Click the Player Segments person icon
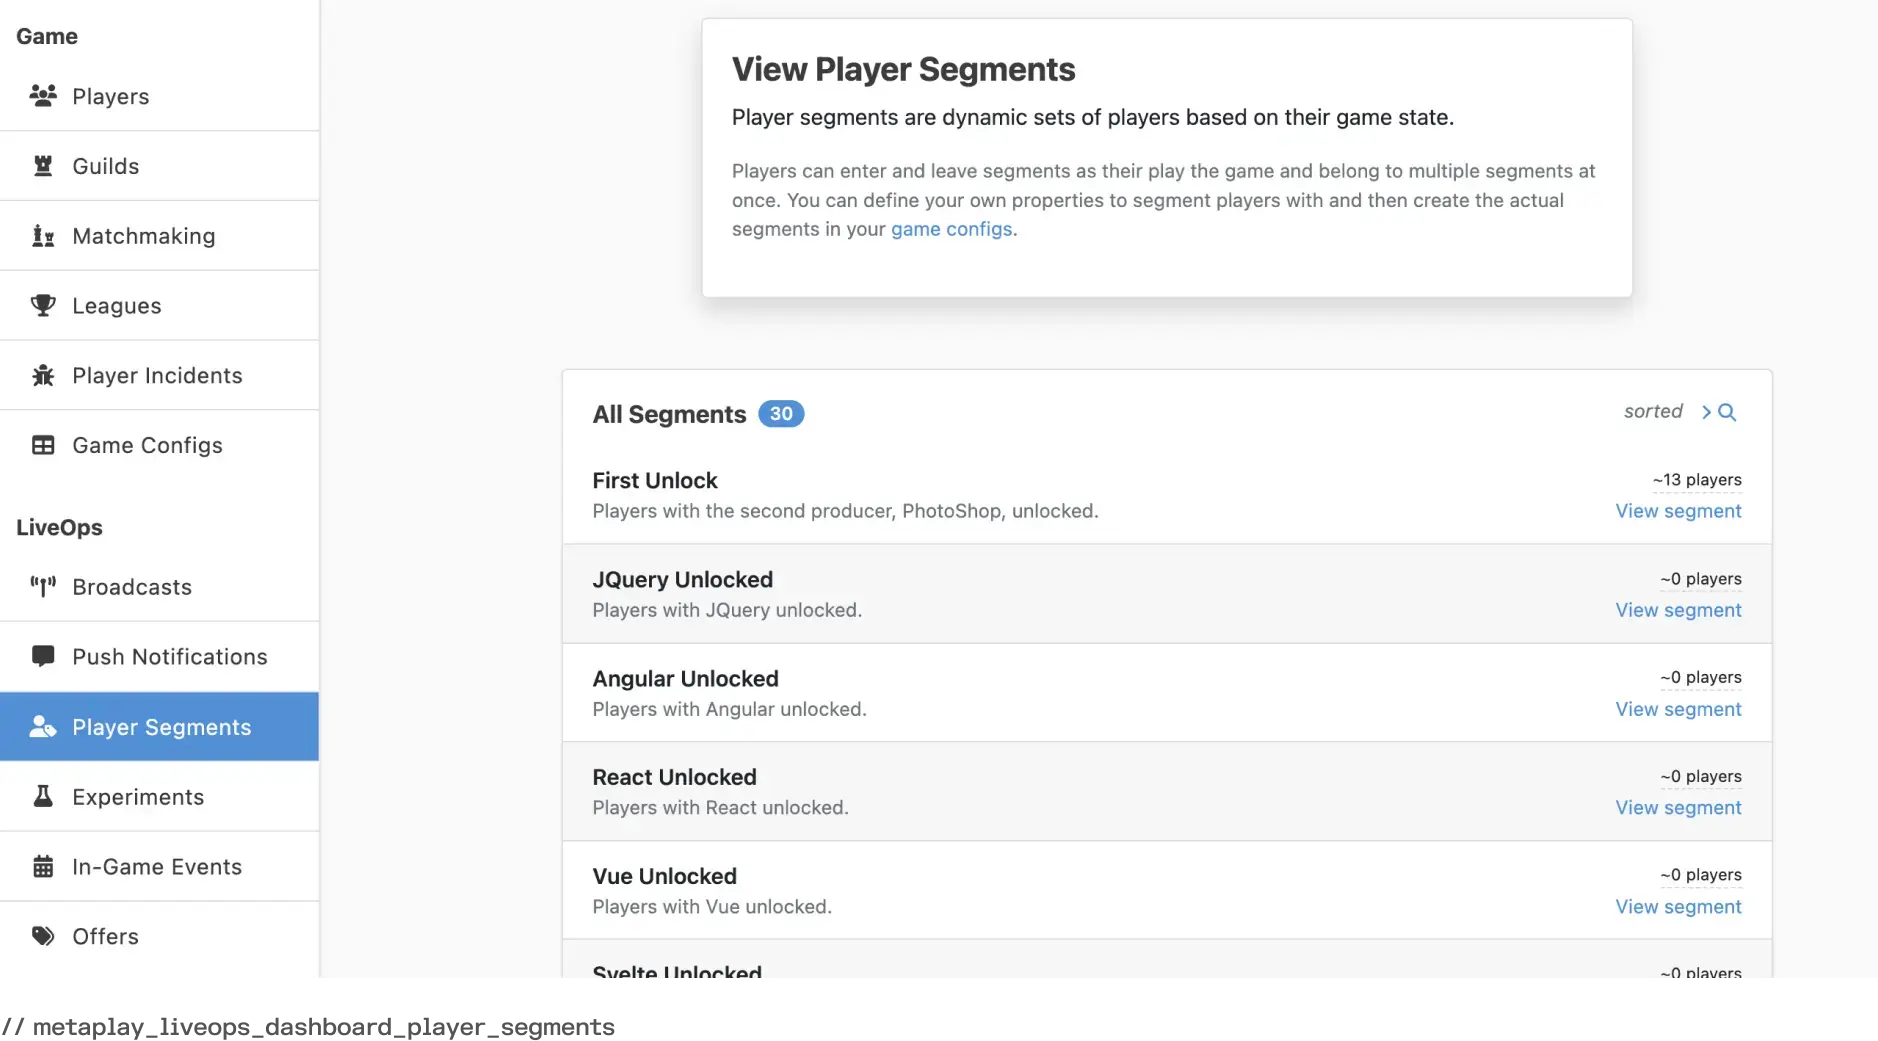Image resolution: width=1878 pixels, height=1041 pixels. (x=42, y=727)
